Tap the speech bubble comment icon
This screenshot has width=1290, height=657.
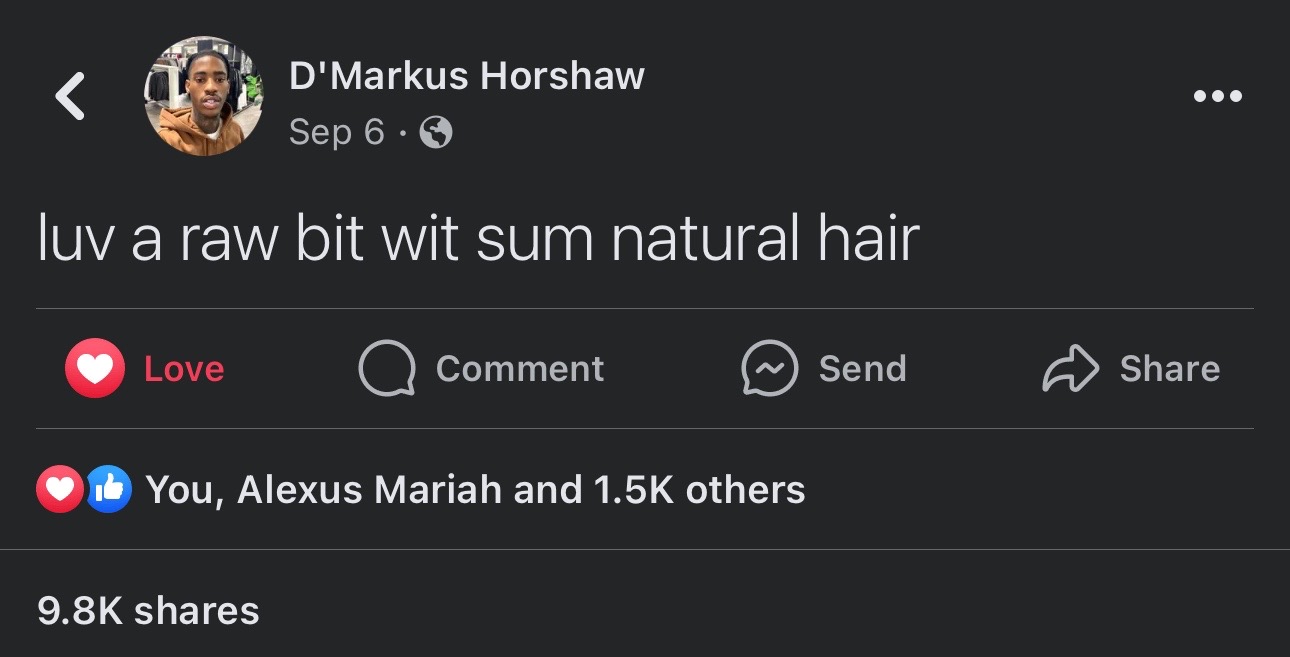coord(387,369)
